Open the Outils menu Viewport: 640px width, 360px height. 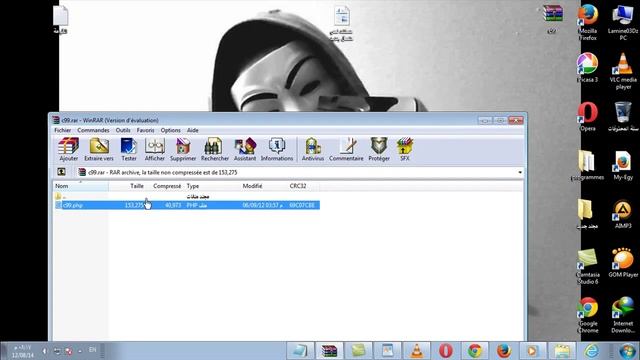pyautogui.click(x=123, y=130)
